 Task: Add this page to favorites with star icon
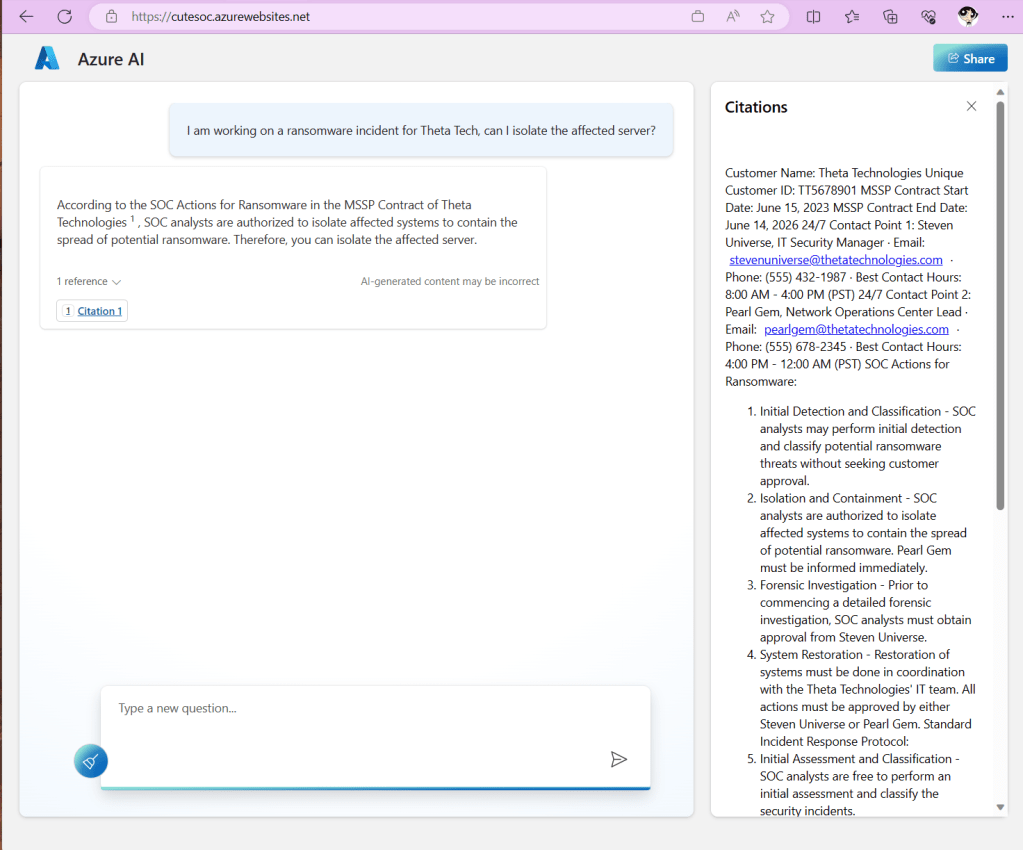pyautogui.click(x=767, y=16)
